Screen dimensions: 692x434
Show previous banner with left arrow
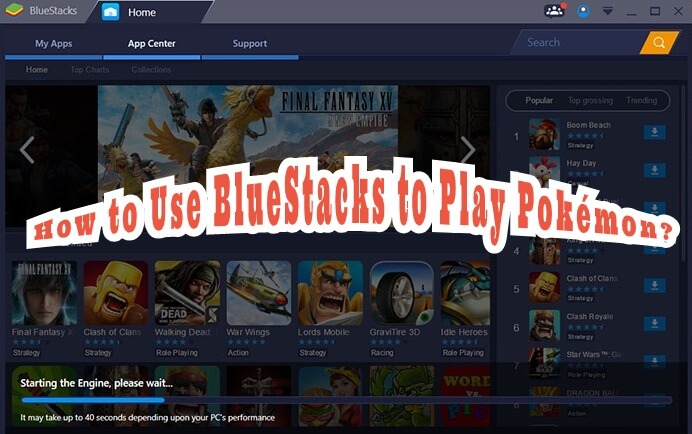click(27, 150)
